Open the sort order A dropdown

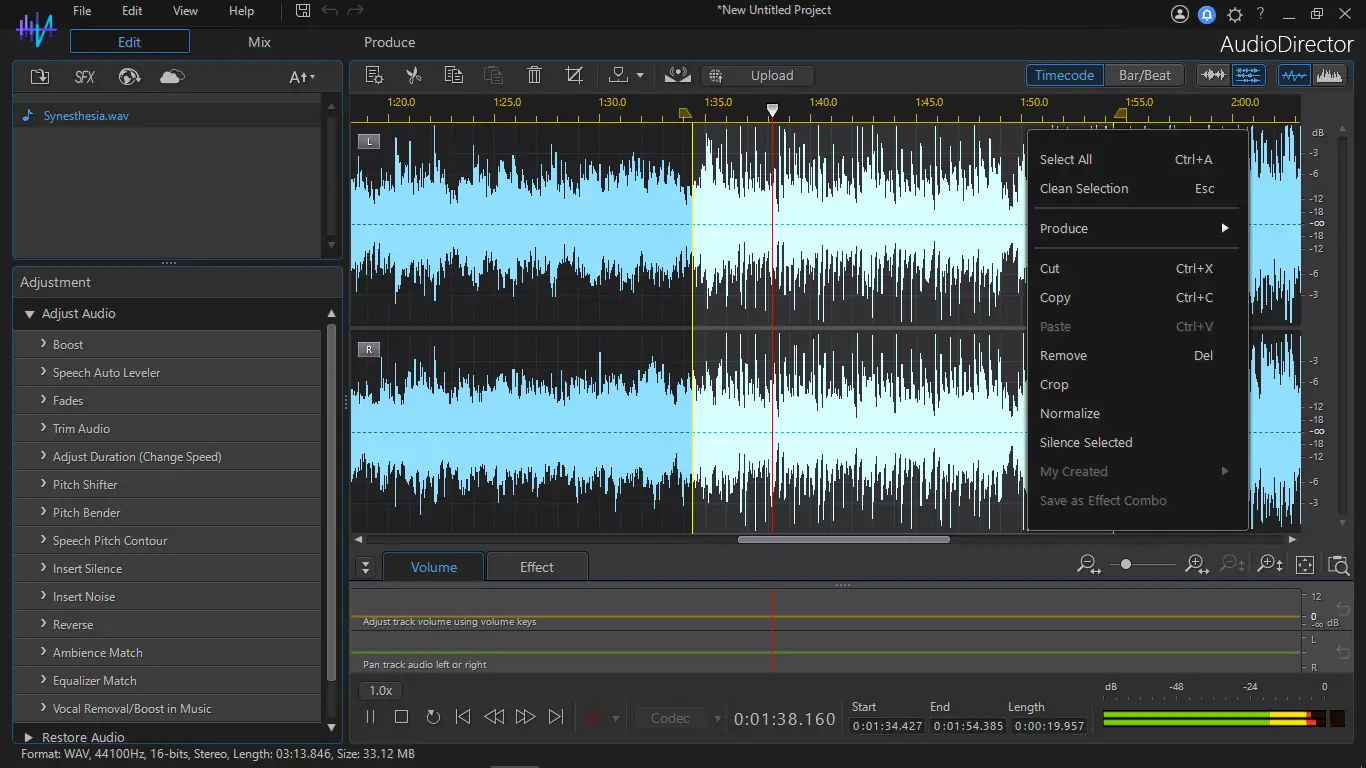tap(301, 77)
